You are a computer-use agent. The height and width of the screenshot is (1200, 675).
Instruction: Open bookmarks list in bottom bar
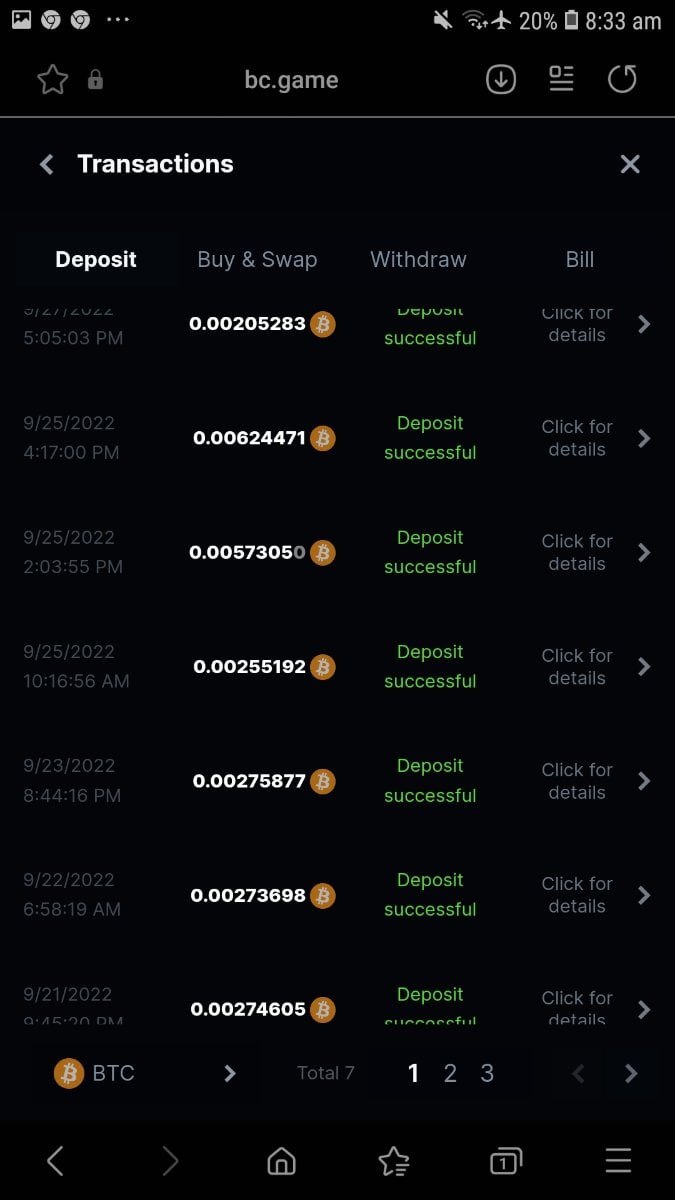(394, 1161)
